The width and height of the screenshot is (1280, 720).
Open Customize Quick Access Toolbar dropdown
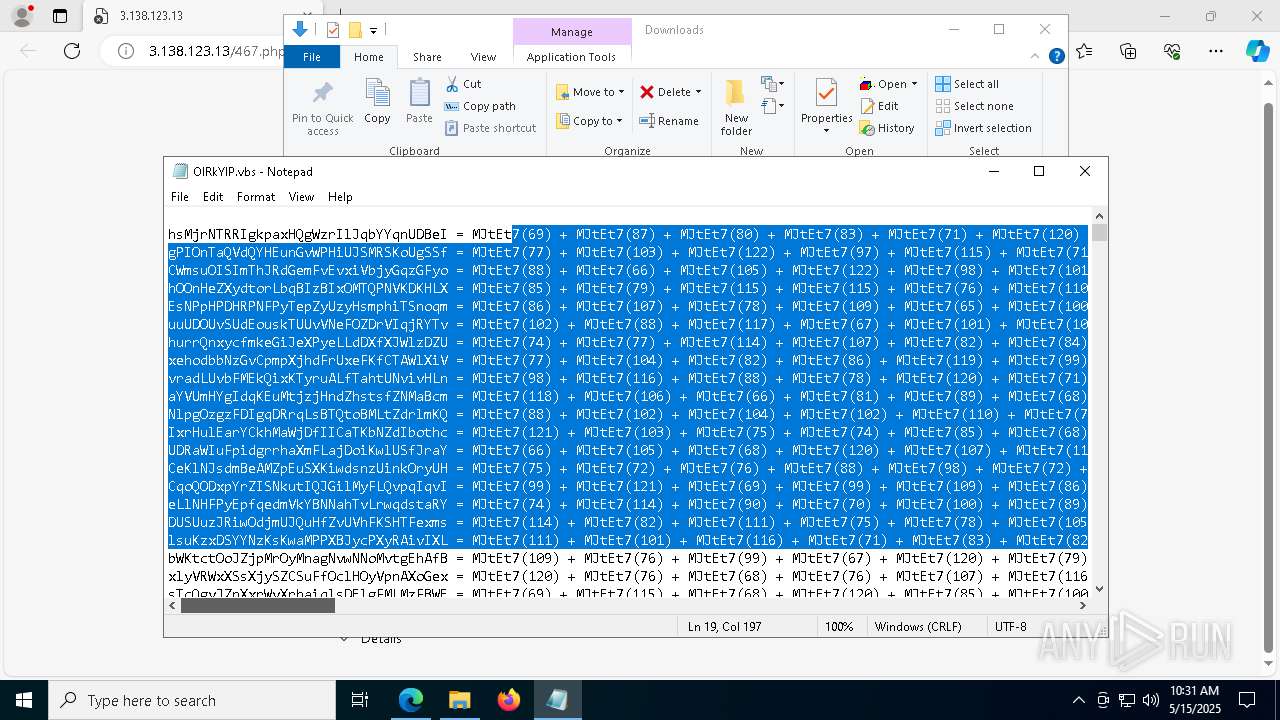[373, 31]
